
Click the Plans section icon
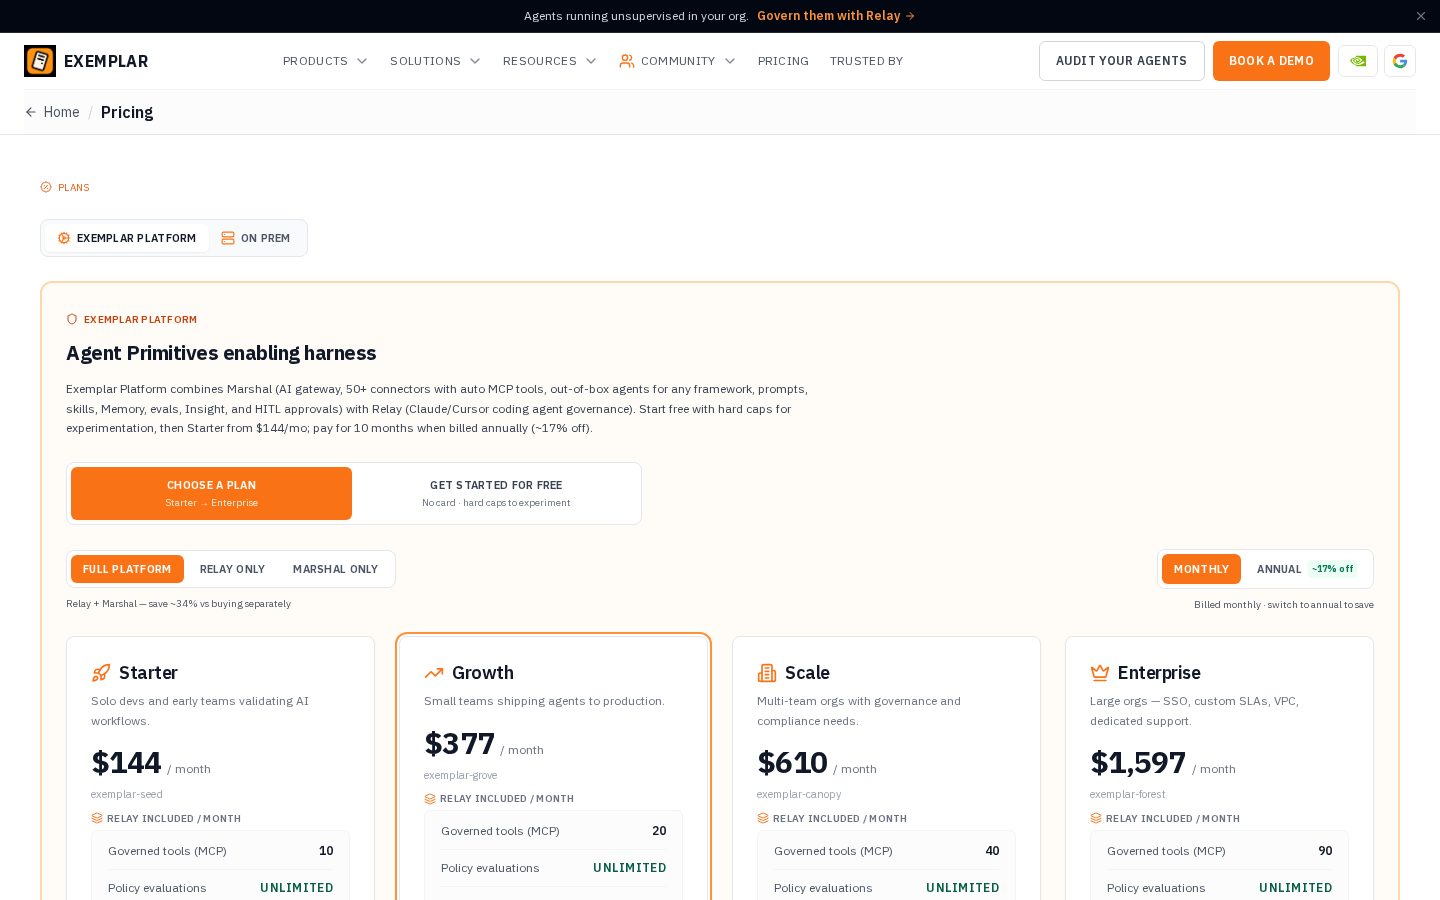pyautogui.click(x=46, y=187)
